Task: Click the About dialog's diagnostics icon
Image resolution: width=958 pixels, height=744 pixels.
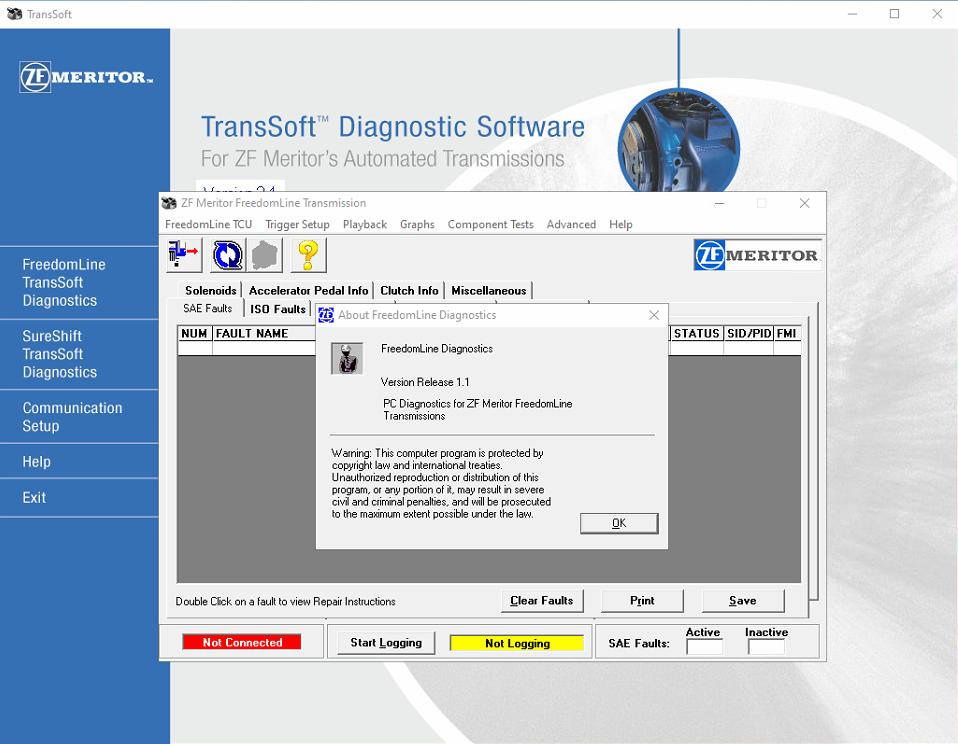Action: [x=346, y=357]
